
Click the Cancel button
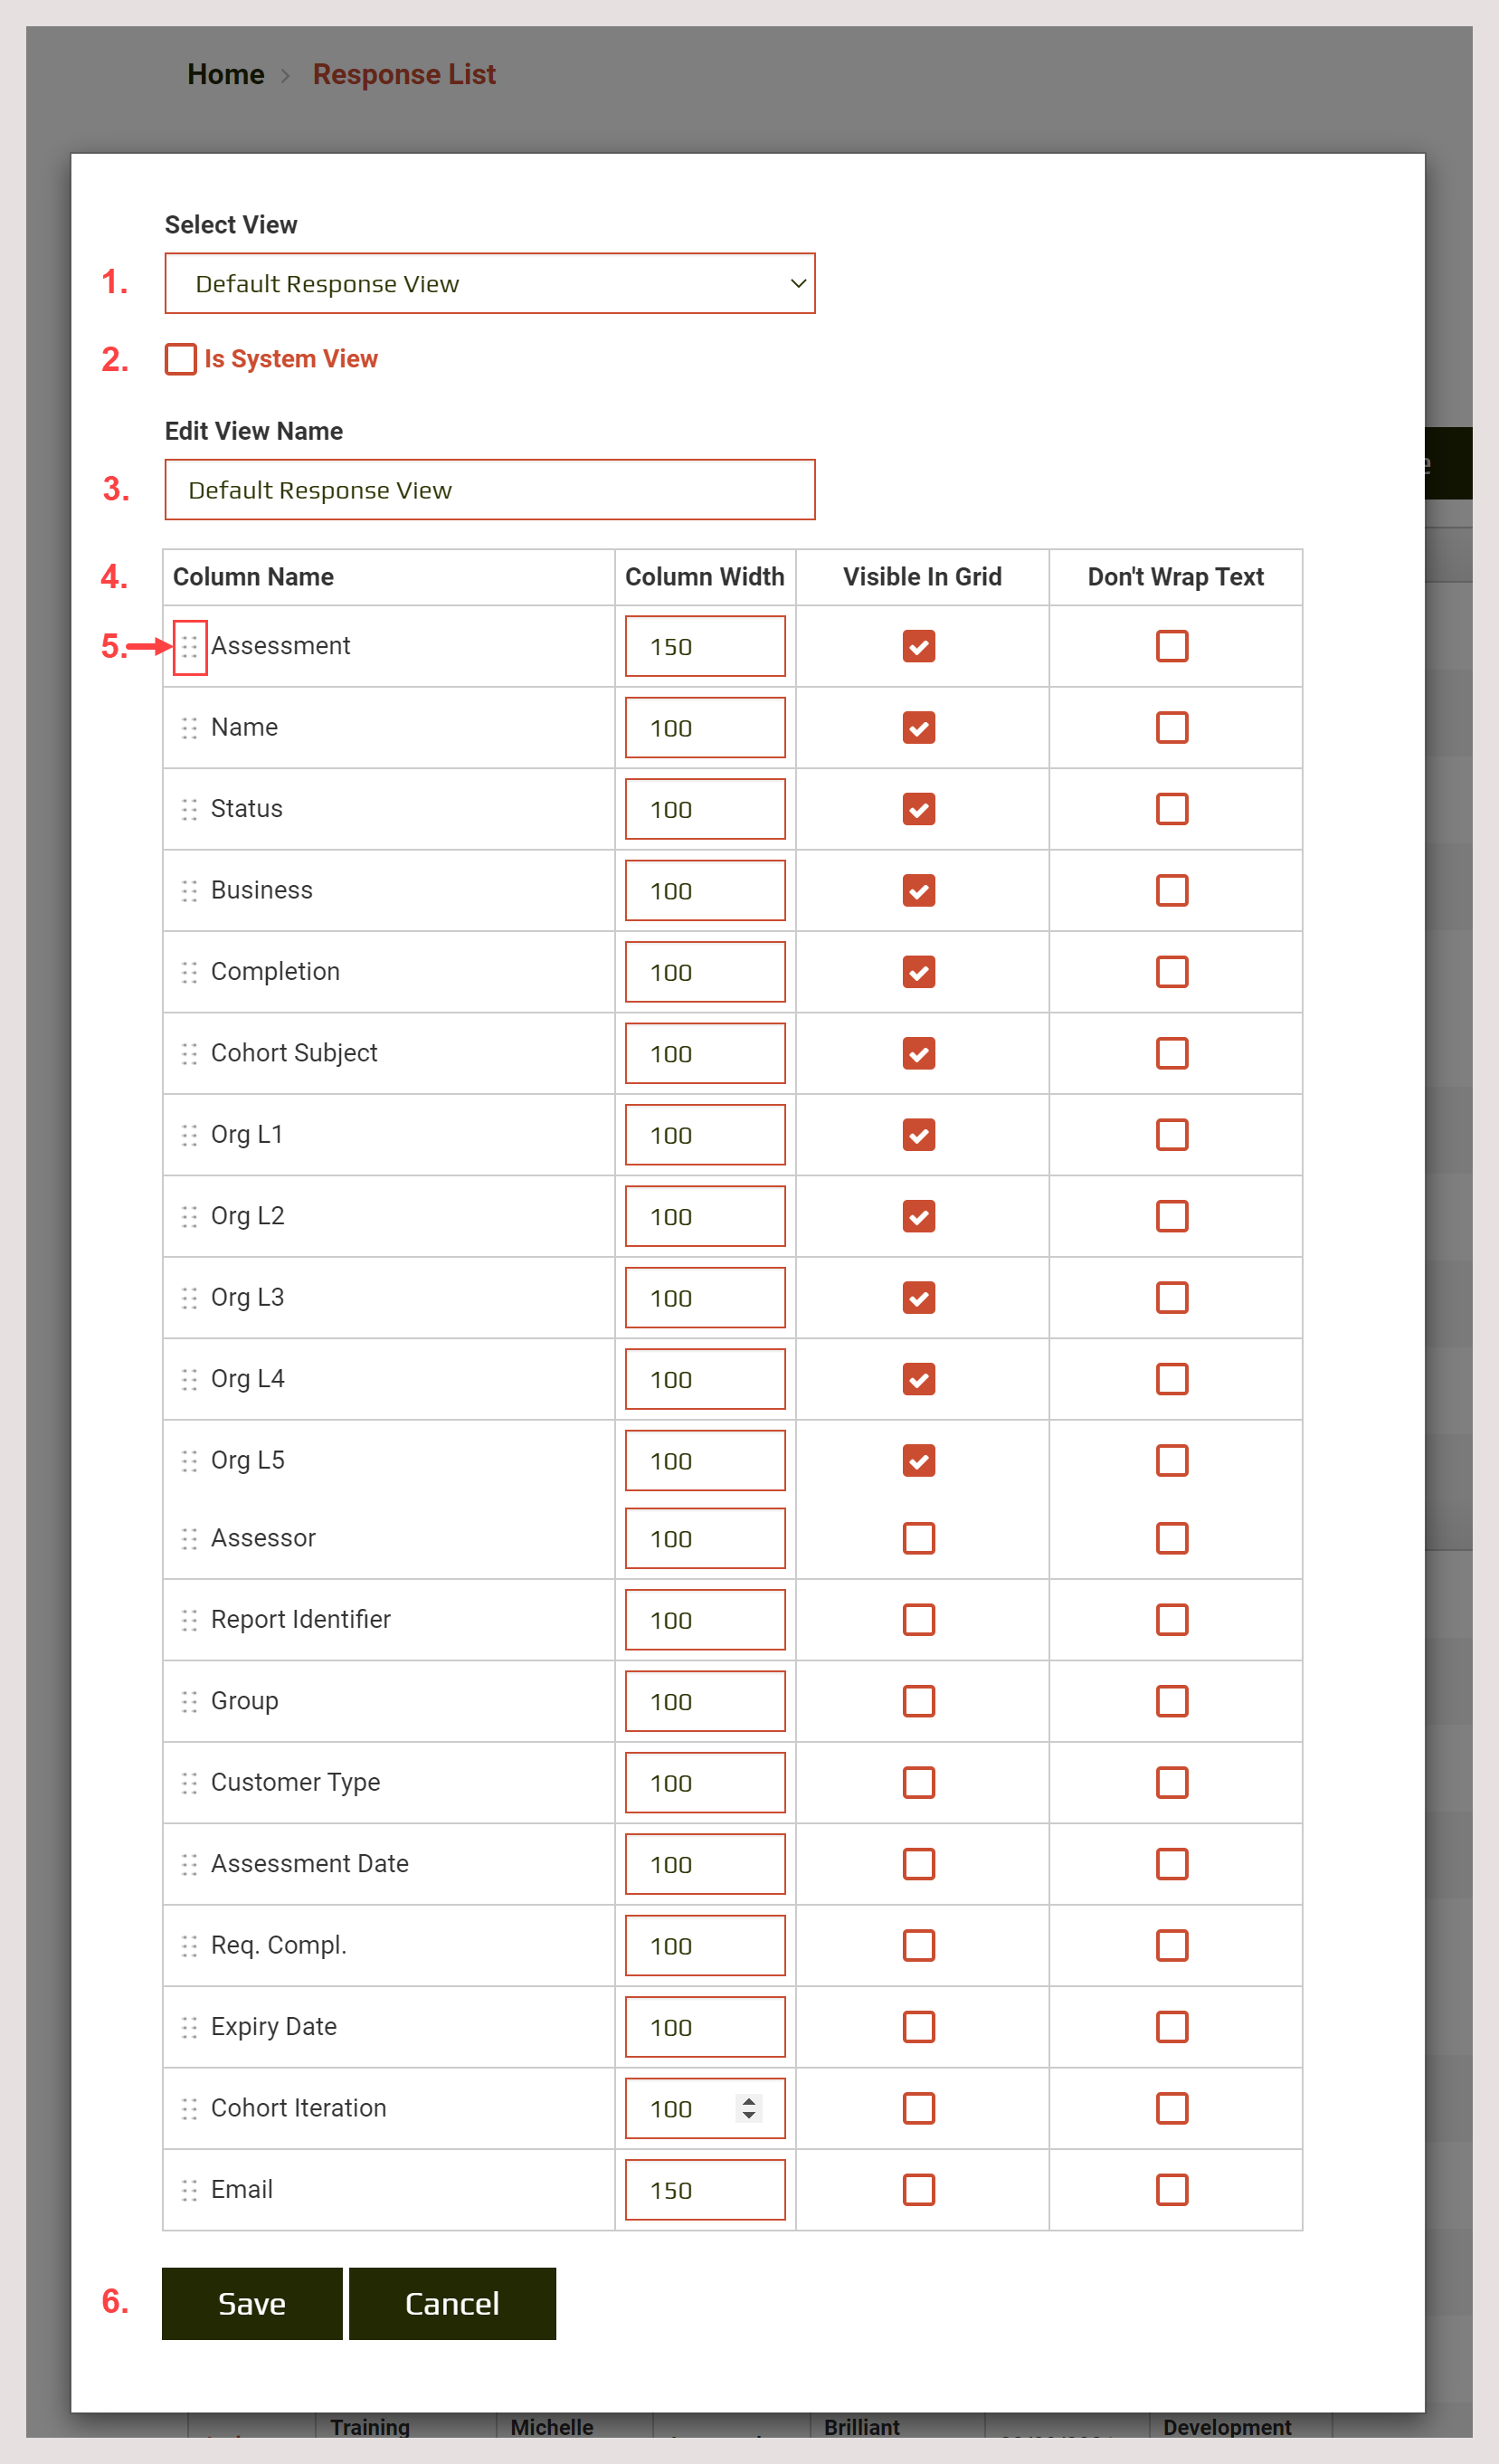click(452, 2304)
